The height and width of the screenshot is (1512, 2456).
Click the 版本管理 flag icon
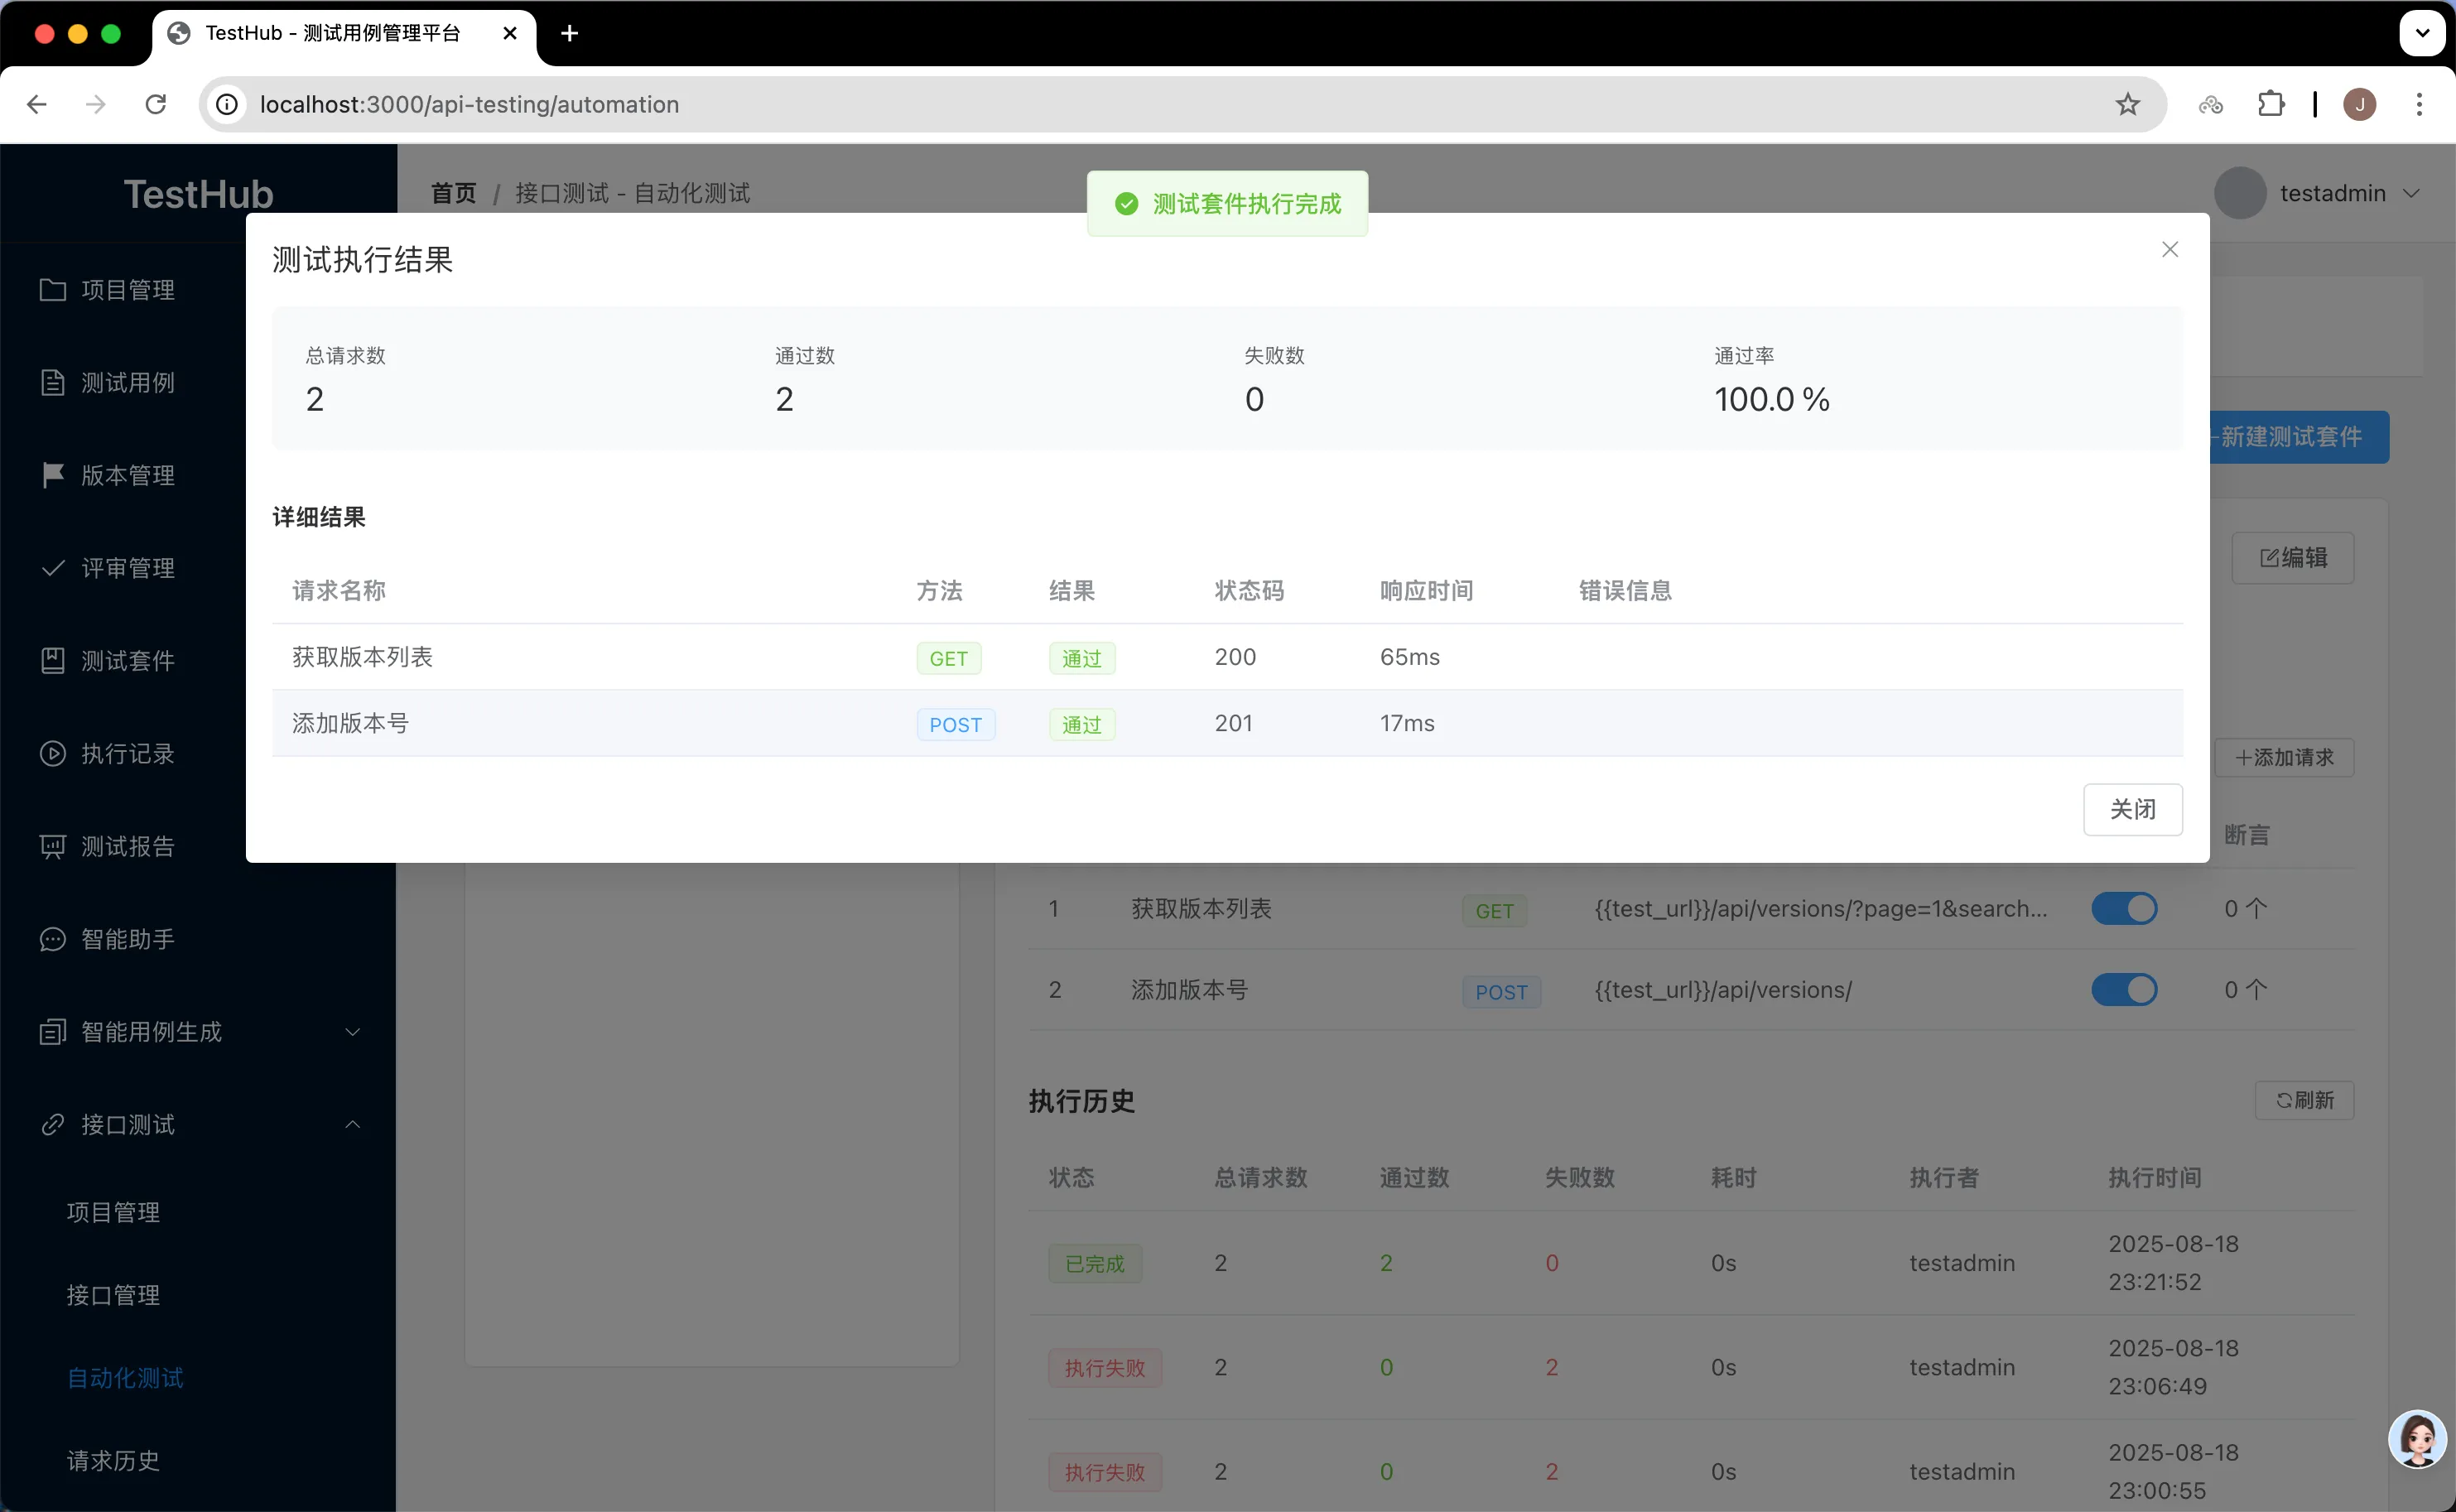52,475
